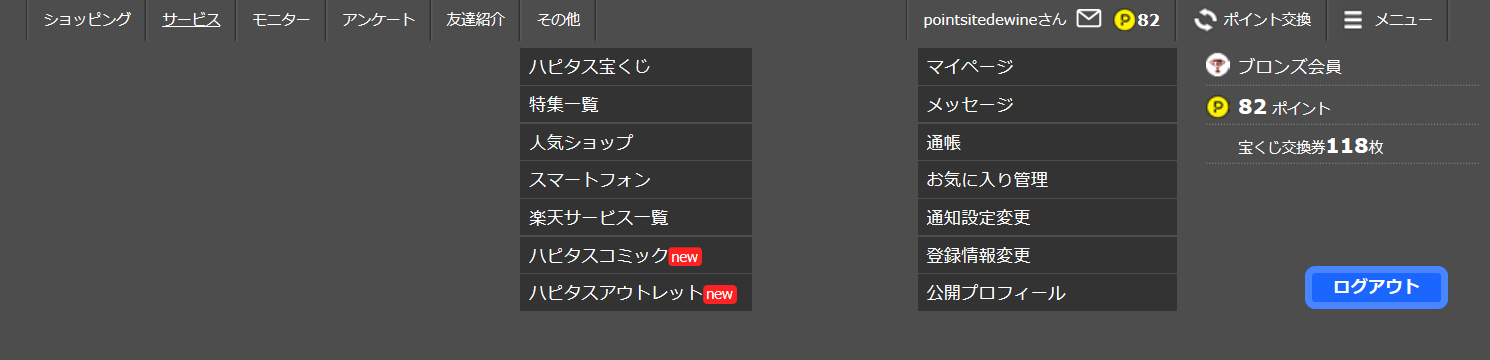
Task: Expand the サービス navigation menu
Action: pyautogui.click(x=191, y=19)
